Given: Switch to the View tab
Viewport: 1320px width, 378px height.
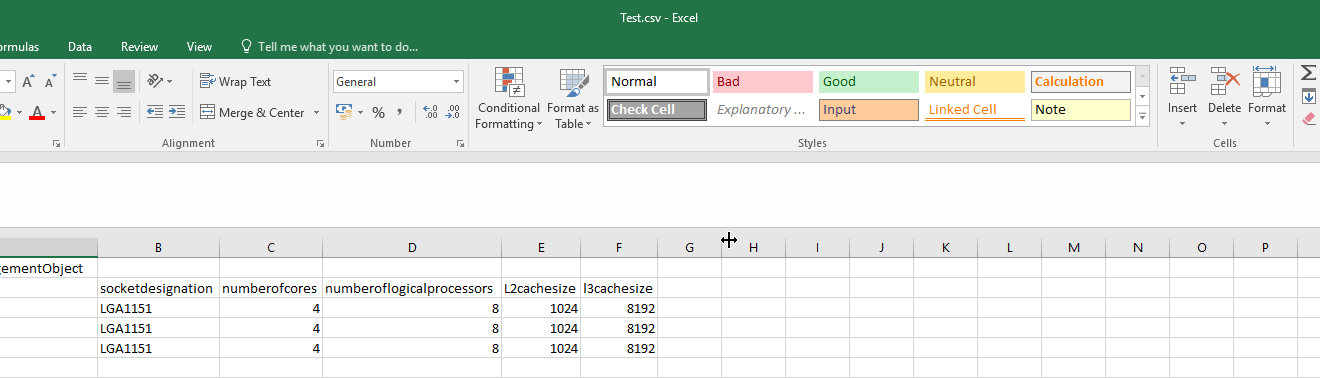Looking at the screenshot, I should pyautogui.click(x=199, y=47).
